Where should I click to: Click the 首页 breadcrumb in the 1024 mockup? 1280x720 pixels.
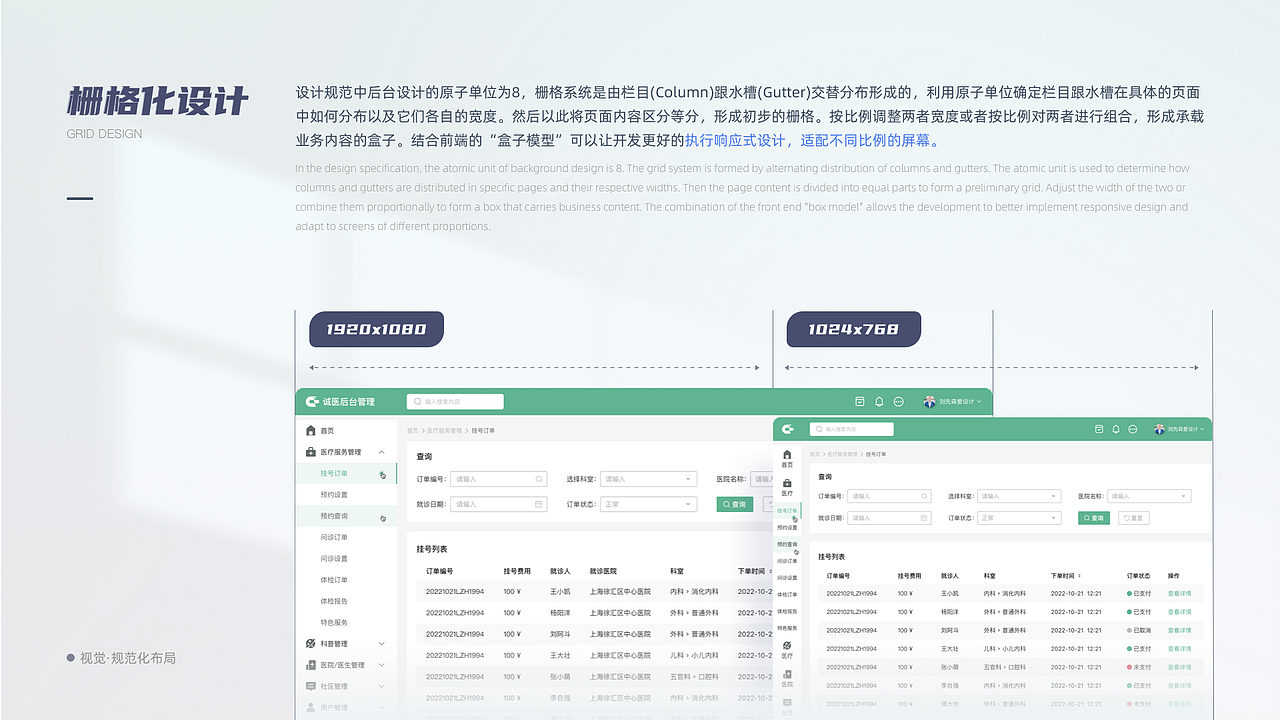click(814, 454)
